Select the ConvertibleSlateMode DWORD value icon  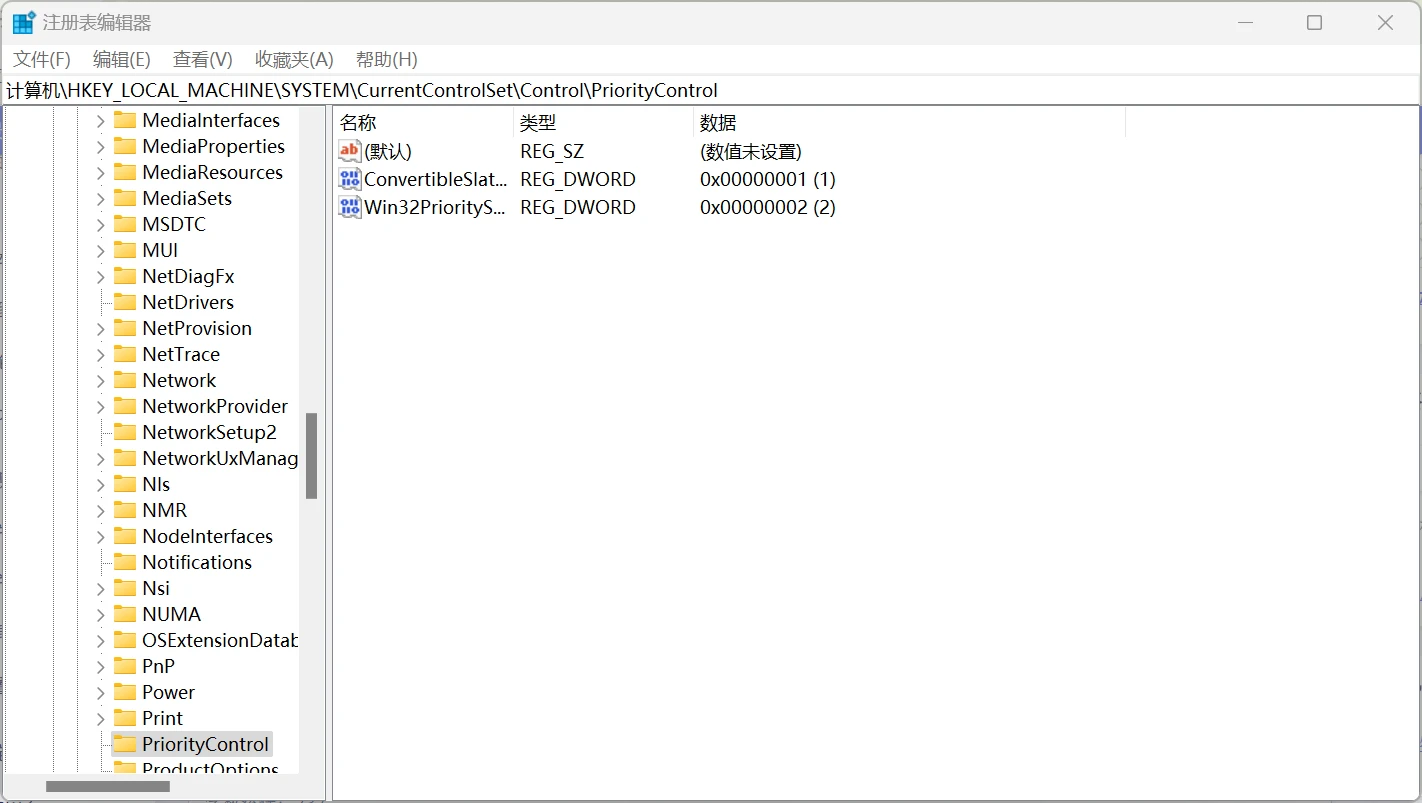[x=349, y=179]
